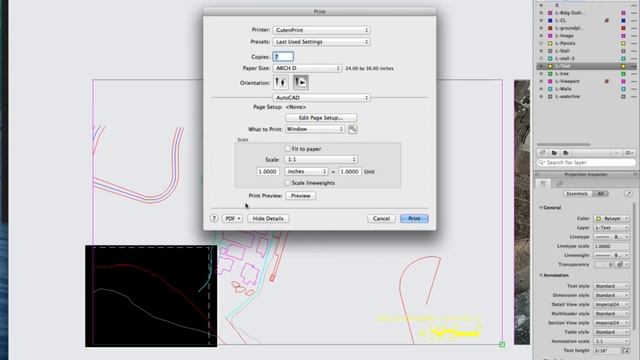Click the Copies input field
640x360 pixels.
(283, 57)
